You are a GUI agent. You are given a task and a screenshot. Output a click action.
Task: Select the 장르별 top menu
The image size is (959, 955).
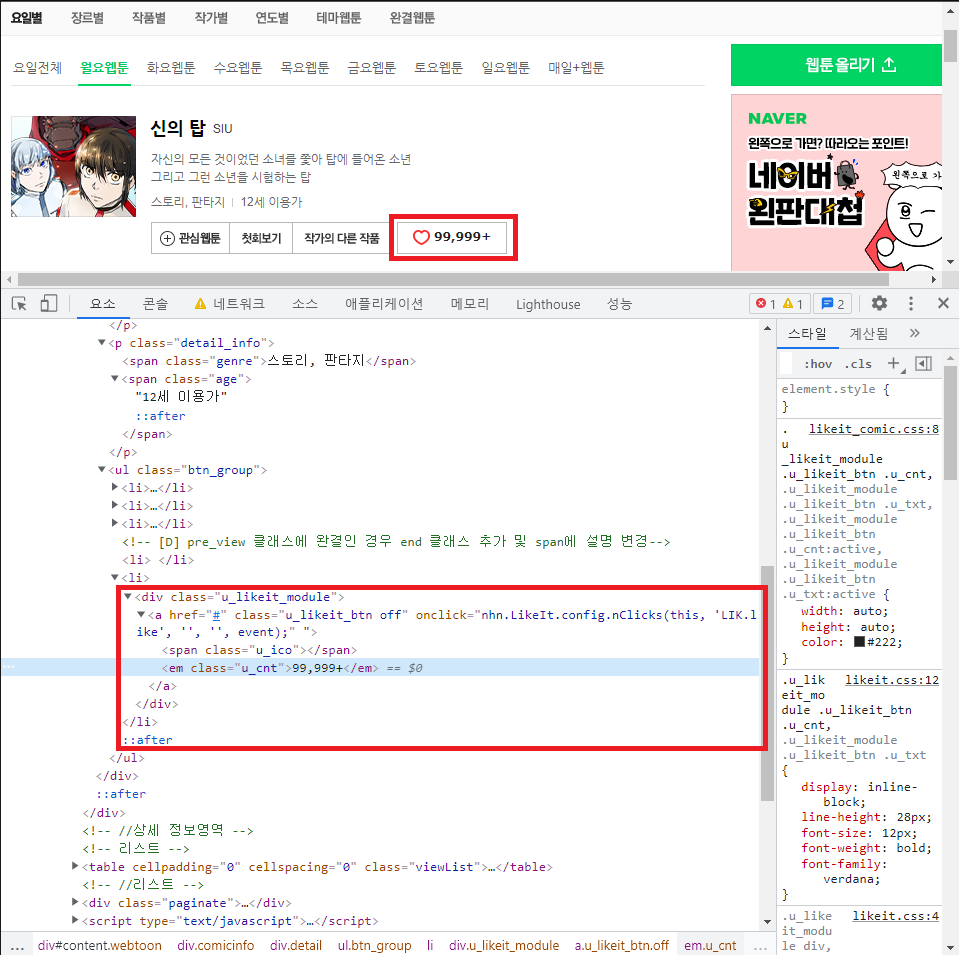click(x=87, y=18)
